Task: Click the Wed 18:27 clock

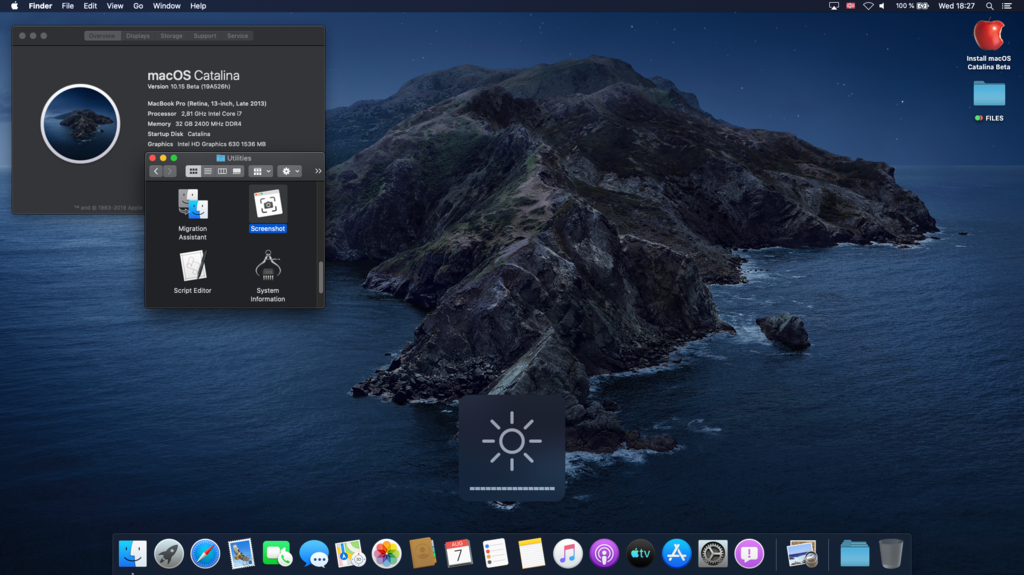Action: pos(956,6)
